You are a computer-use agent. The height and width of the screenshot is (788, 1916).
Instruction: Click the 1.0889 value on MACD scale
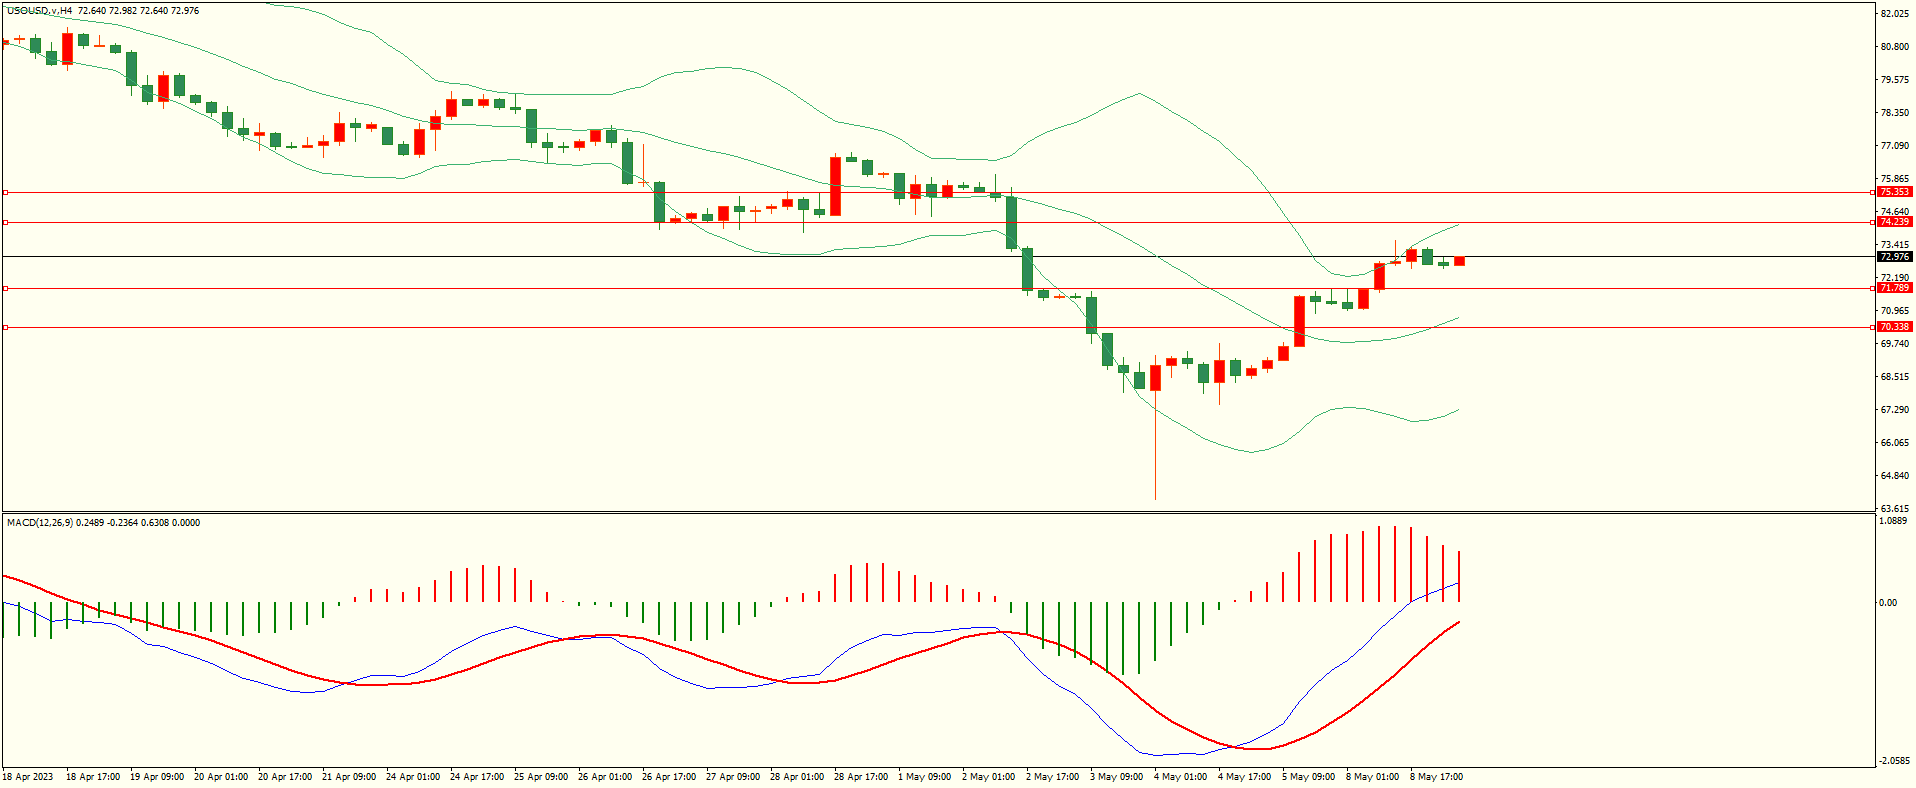point(1893,521)
